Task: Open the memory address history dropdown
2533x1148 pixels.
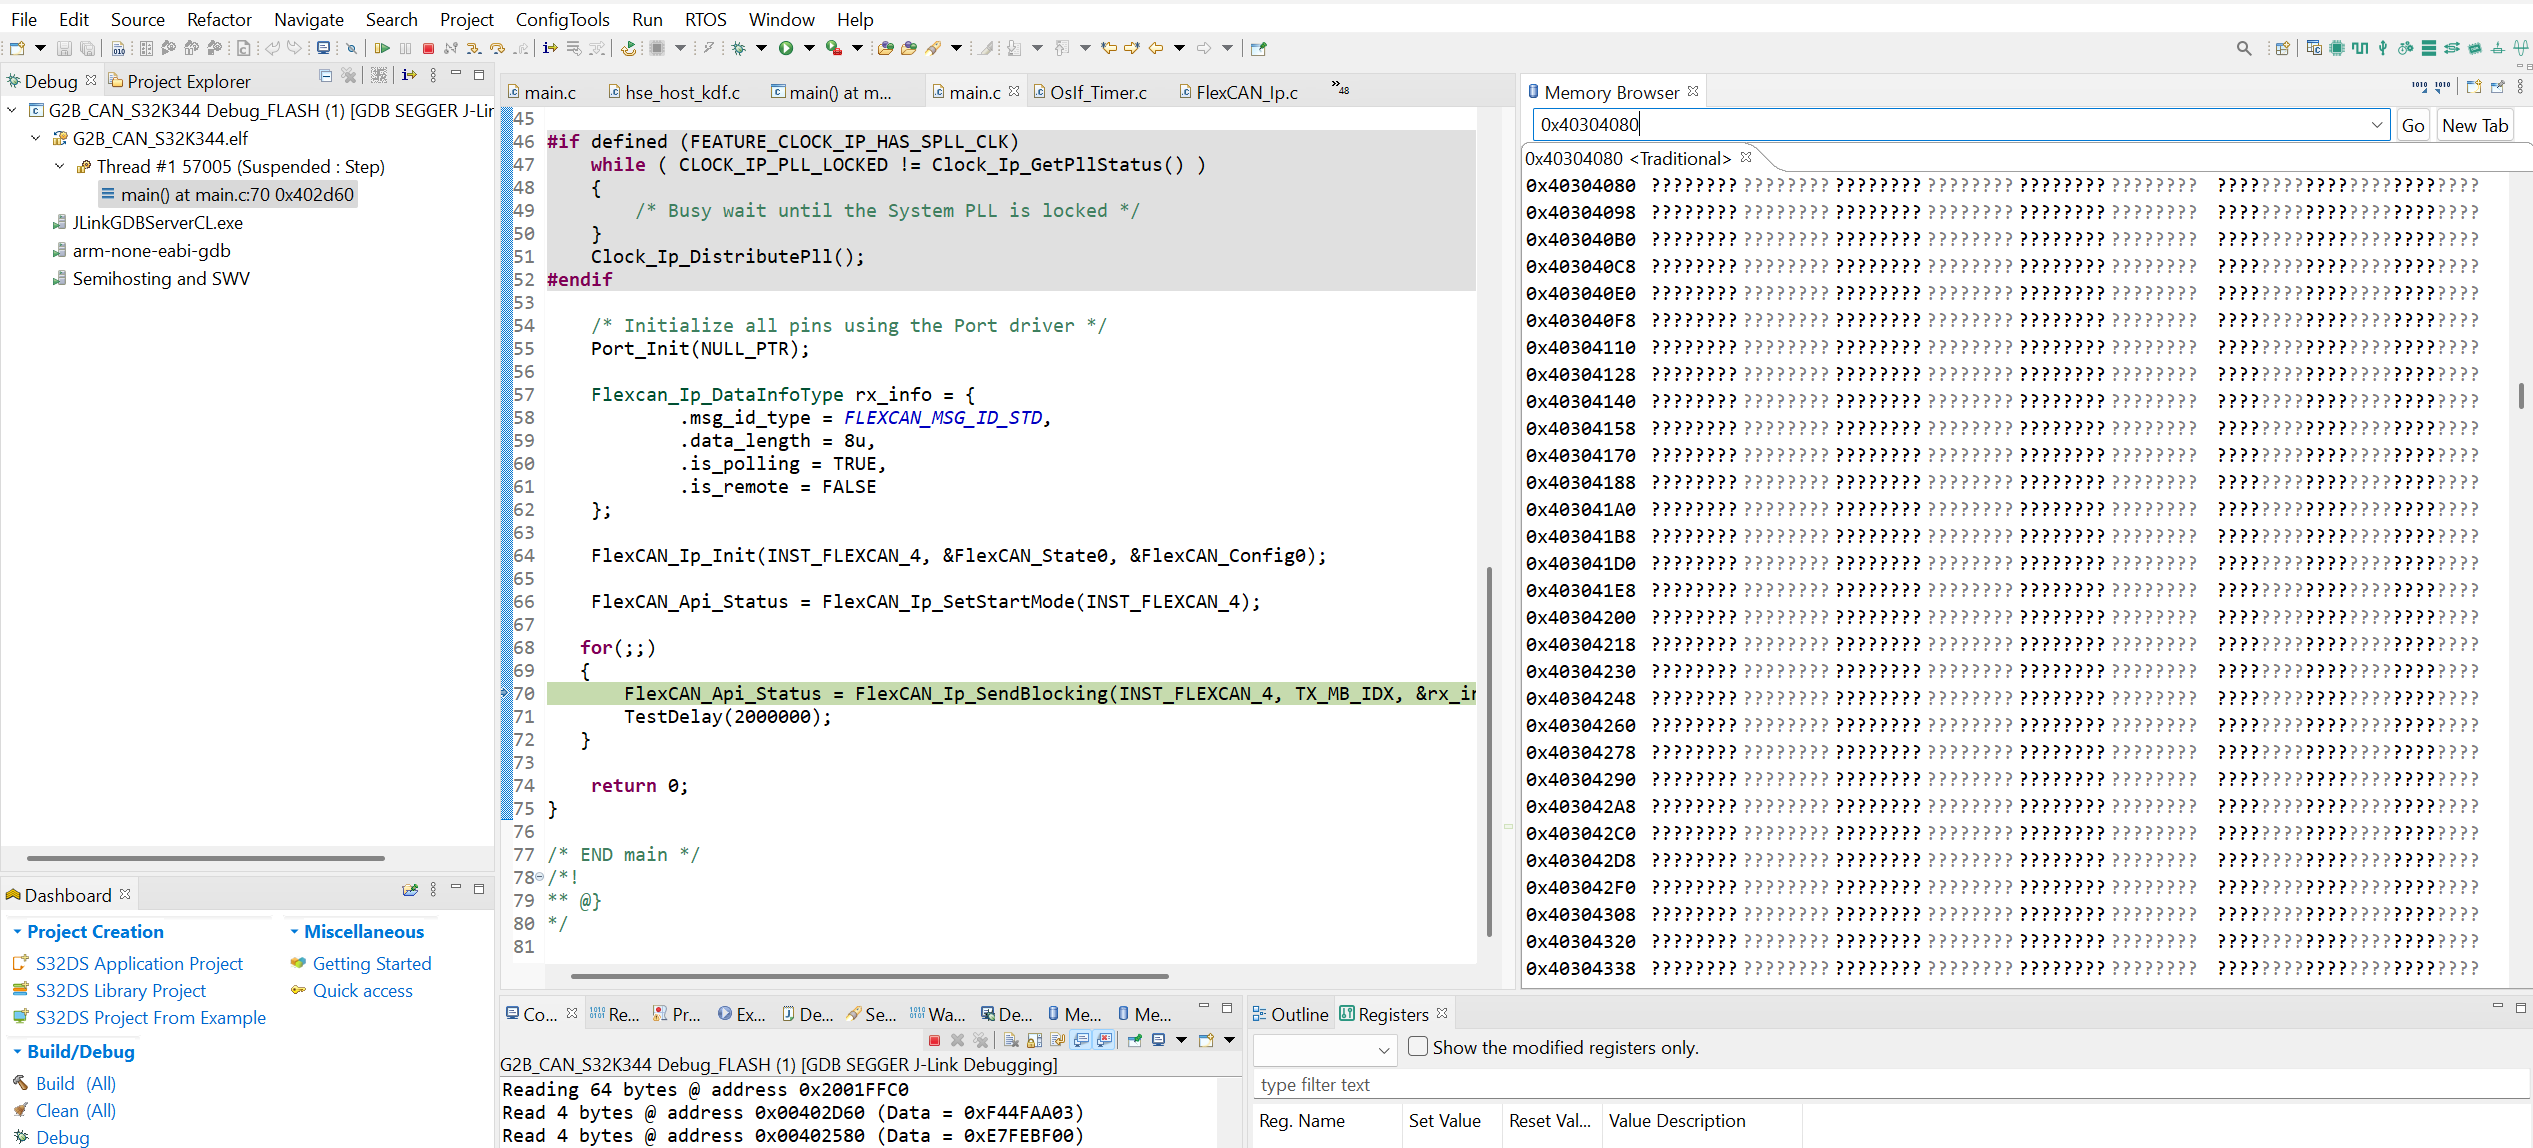Action: tap(2377, 125)
